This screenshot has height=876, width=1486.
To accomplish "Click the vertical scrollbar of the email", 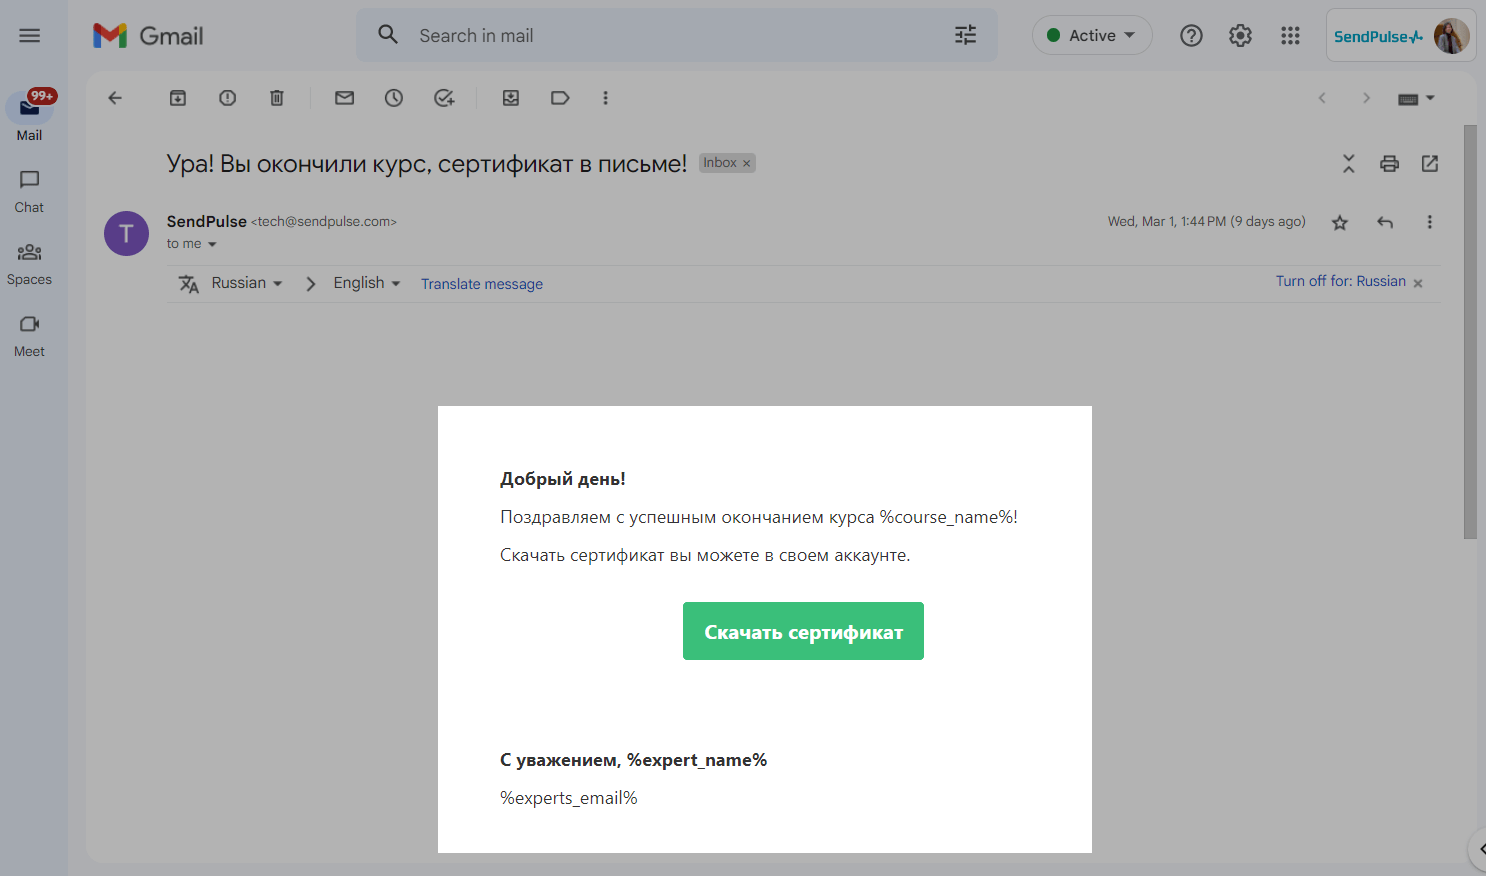I will click(1470, 330).
